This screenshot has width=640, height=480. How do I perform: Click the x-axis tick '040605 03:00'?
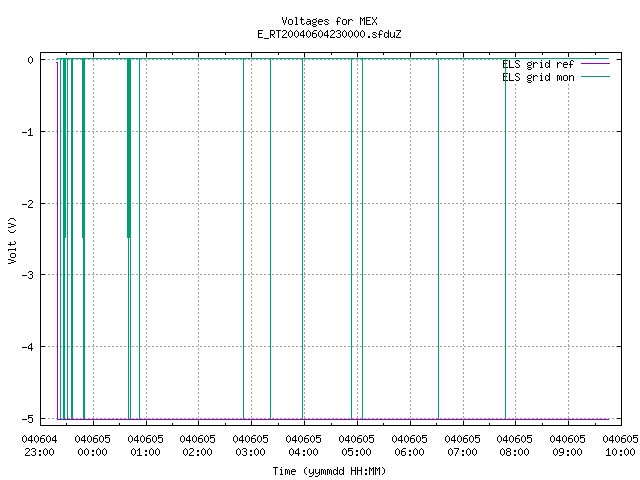pyautogui.click(x=251, y=446)
